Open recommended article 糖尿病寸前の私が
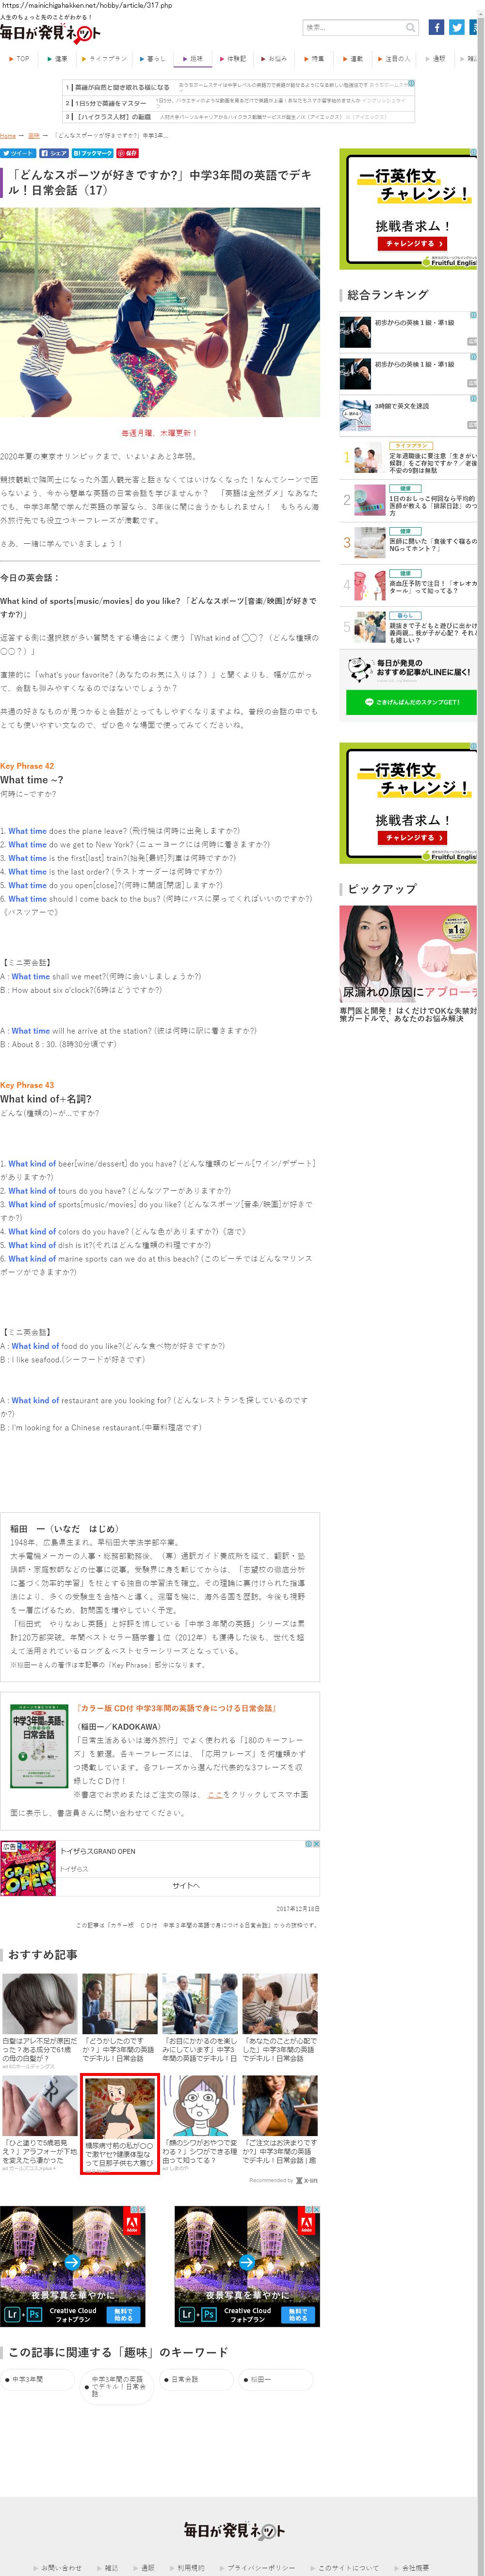 [x=119, y=2123]
